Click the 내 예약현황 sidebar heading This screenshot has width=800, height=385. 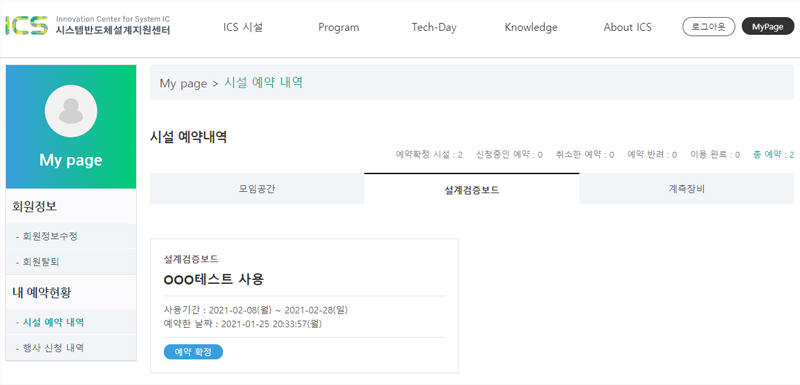(x=42, y=293)
